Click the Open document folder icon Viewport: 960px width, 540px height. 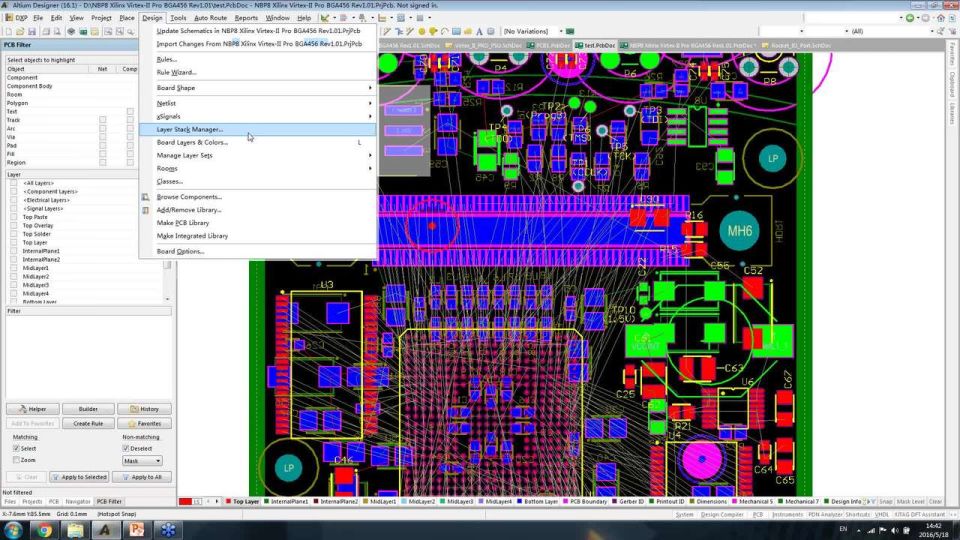[20, 31]
